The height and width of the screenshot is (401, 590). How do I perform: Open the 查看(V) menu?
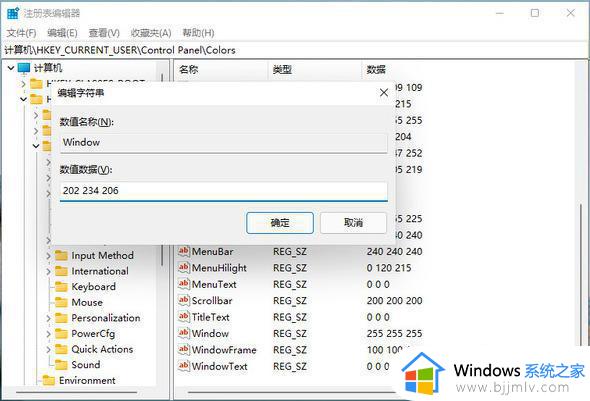(x=104, y=33)
